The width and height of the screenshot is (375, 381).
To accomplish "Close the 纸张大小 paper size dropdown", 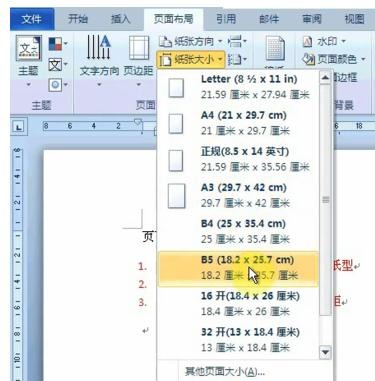I will tap(190, 60).
